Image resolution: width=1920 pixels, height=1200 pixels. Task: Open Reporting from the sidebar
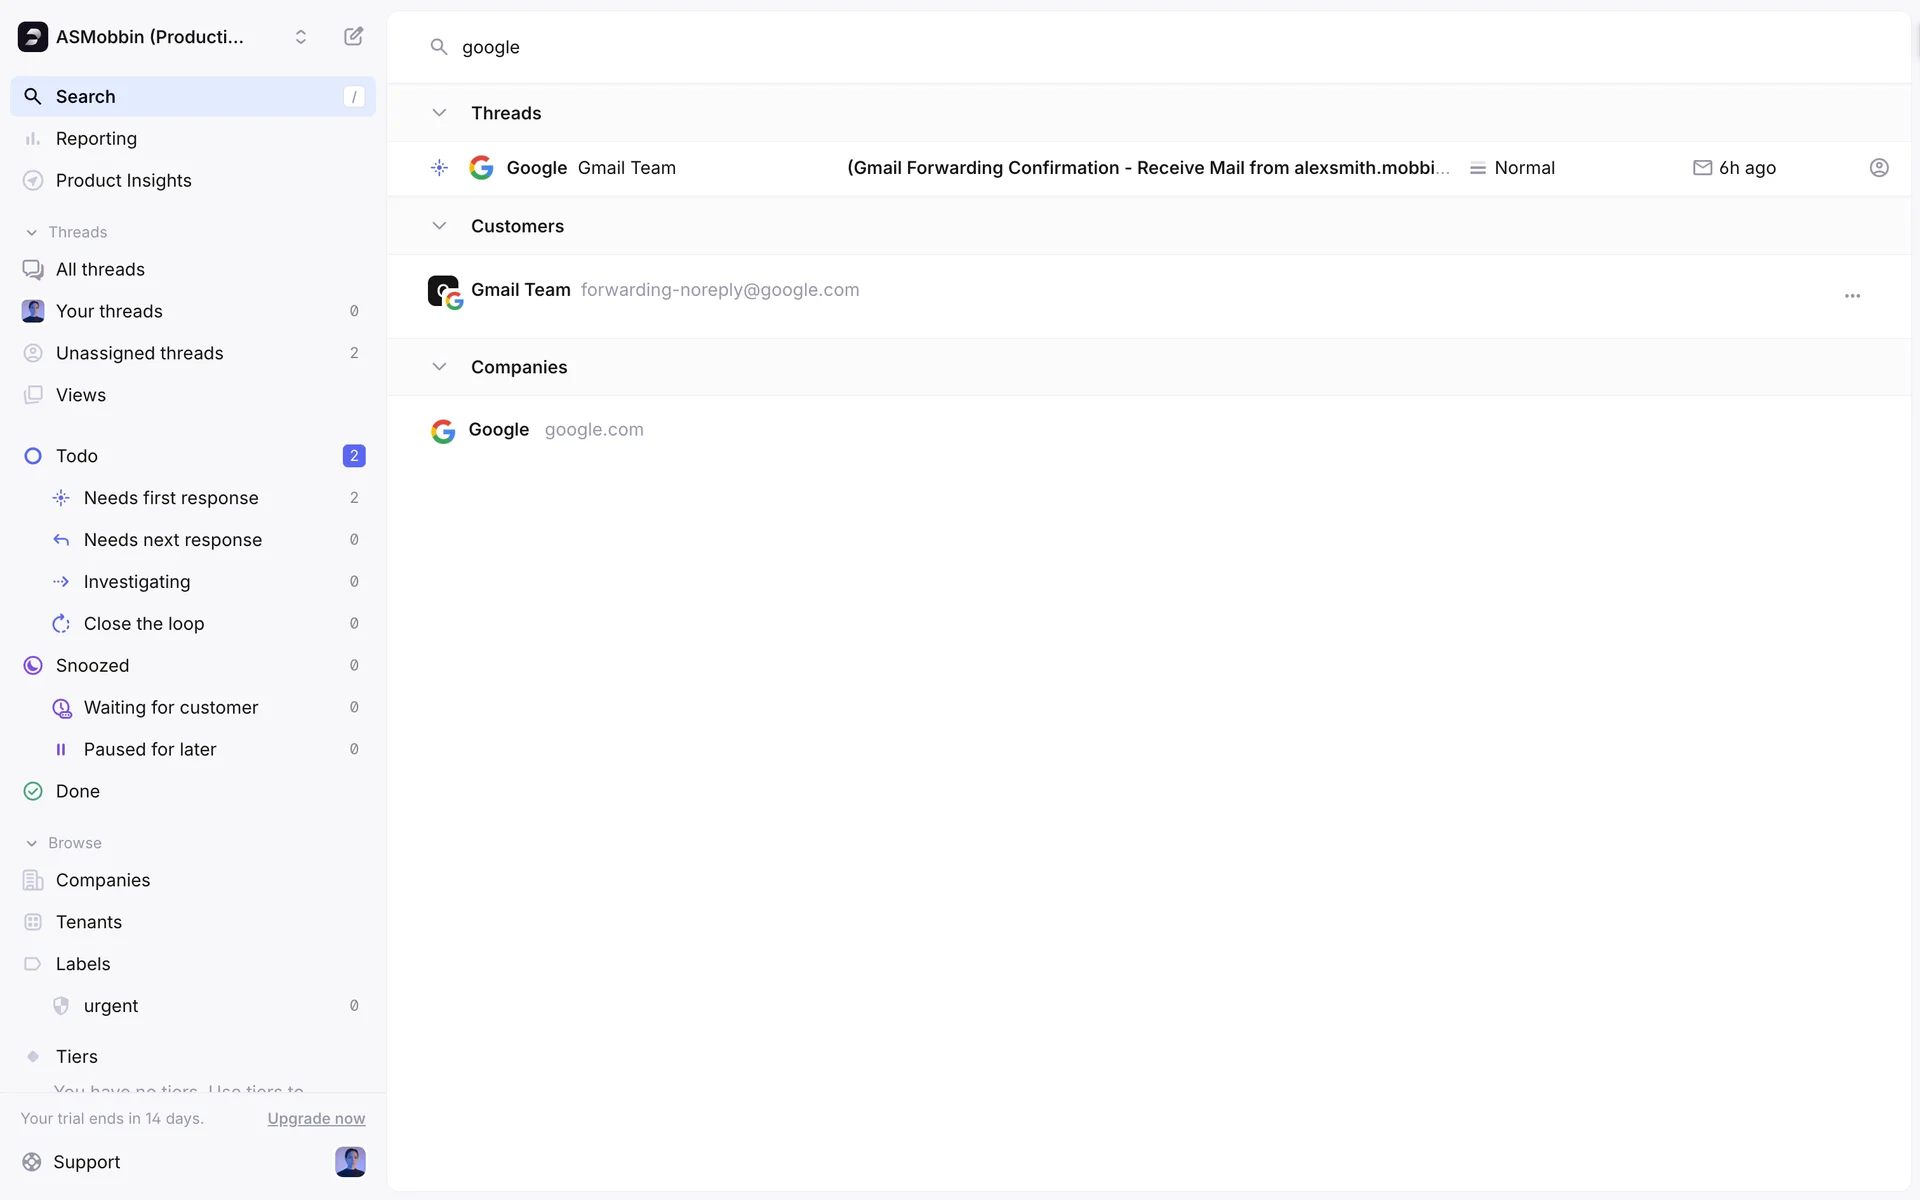[x=96, y=139]
